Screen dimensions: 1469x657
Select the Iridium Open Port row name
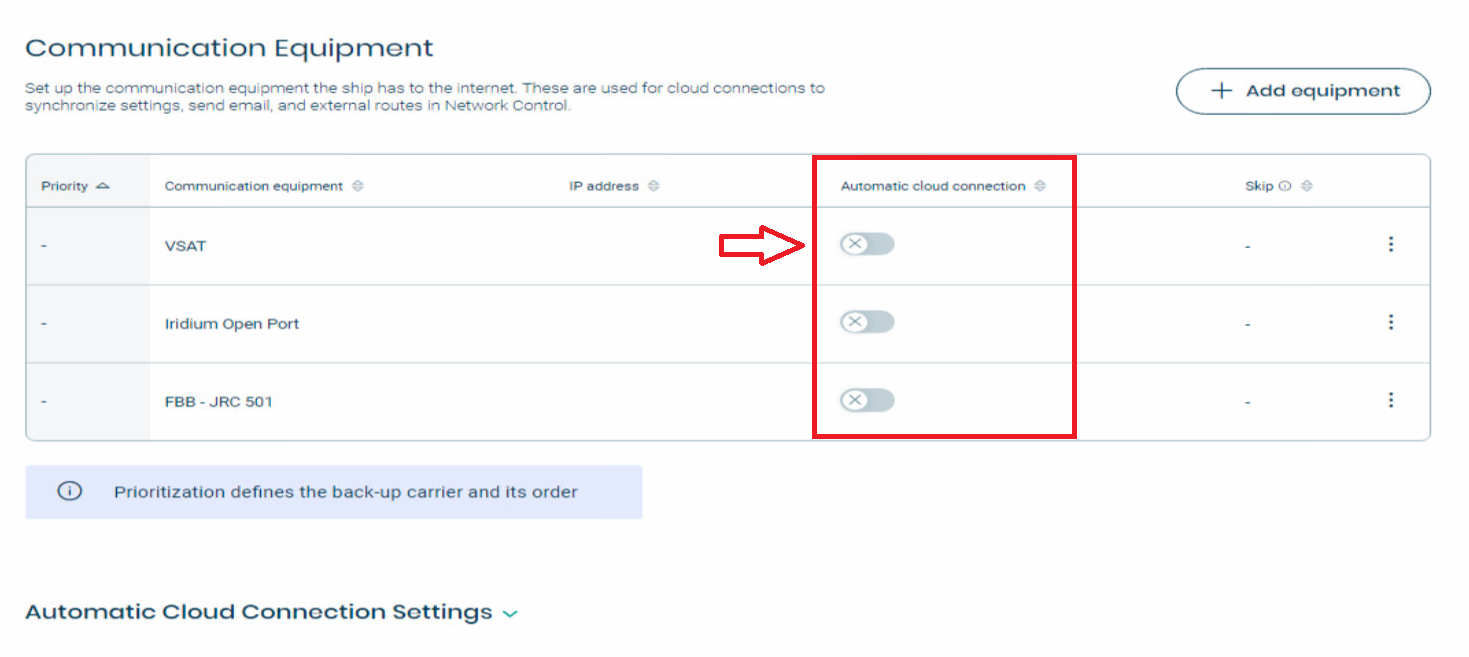pyautogui.click(x=232, y=324)
